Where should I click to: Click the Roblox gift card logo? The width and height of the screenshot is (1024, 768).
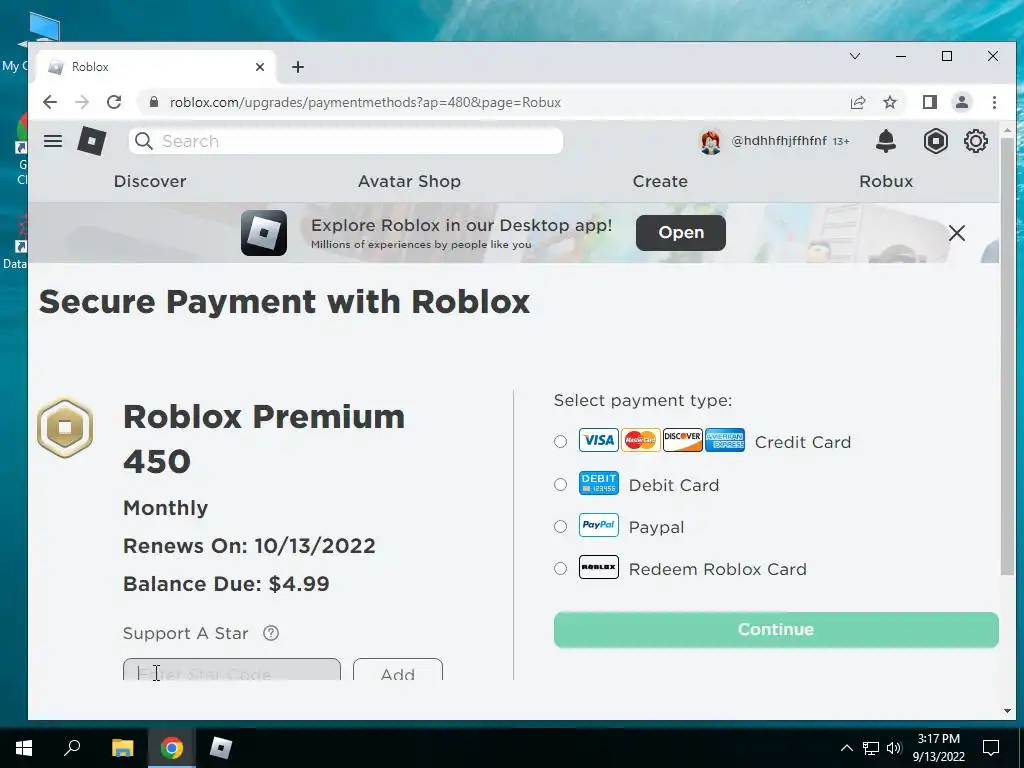598,567
